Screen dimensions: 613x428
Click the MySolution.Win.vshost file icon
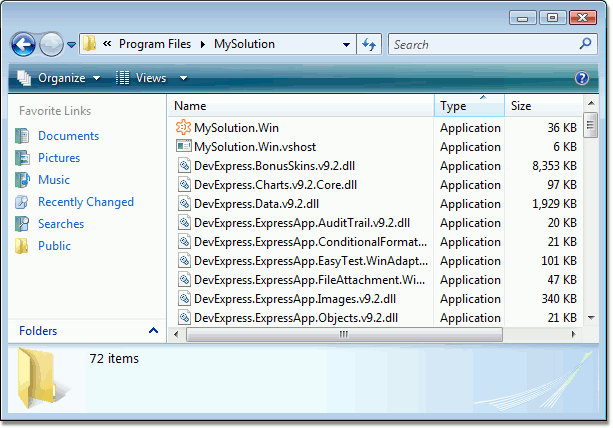183,146
